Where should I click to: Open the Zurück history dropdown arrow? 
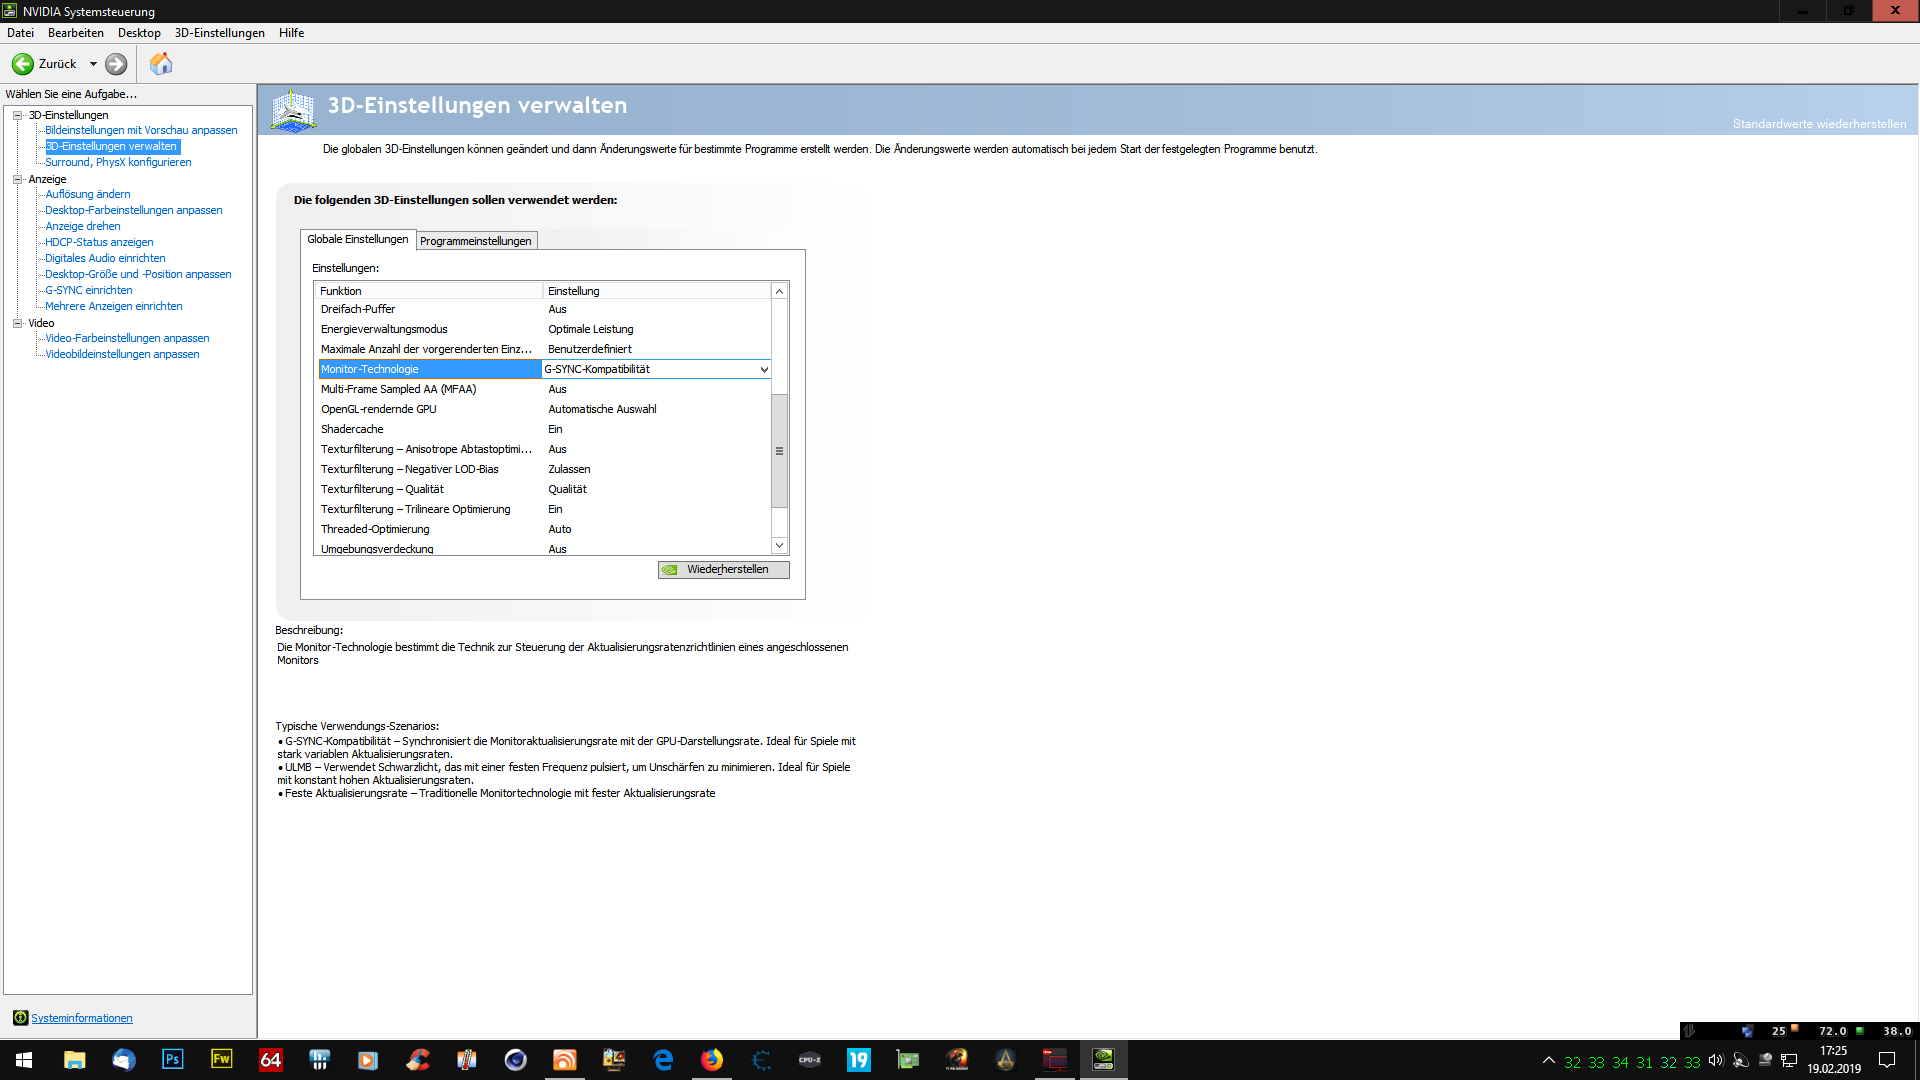(x=93, y=64)
